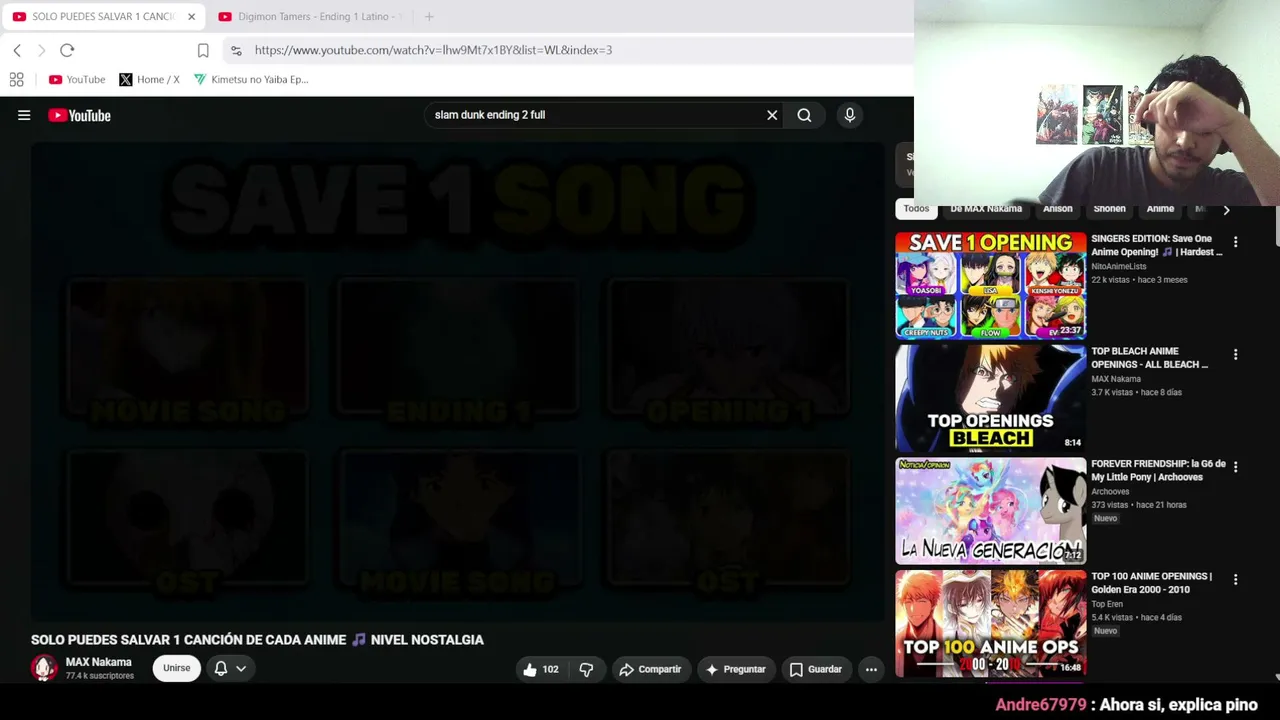Open options menu for TOP 100 ANIME video
Viewport: 1280px width, 720px height.
click(1235, 580)
